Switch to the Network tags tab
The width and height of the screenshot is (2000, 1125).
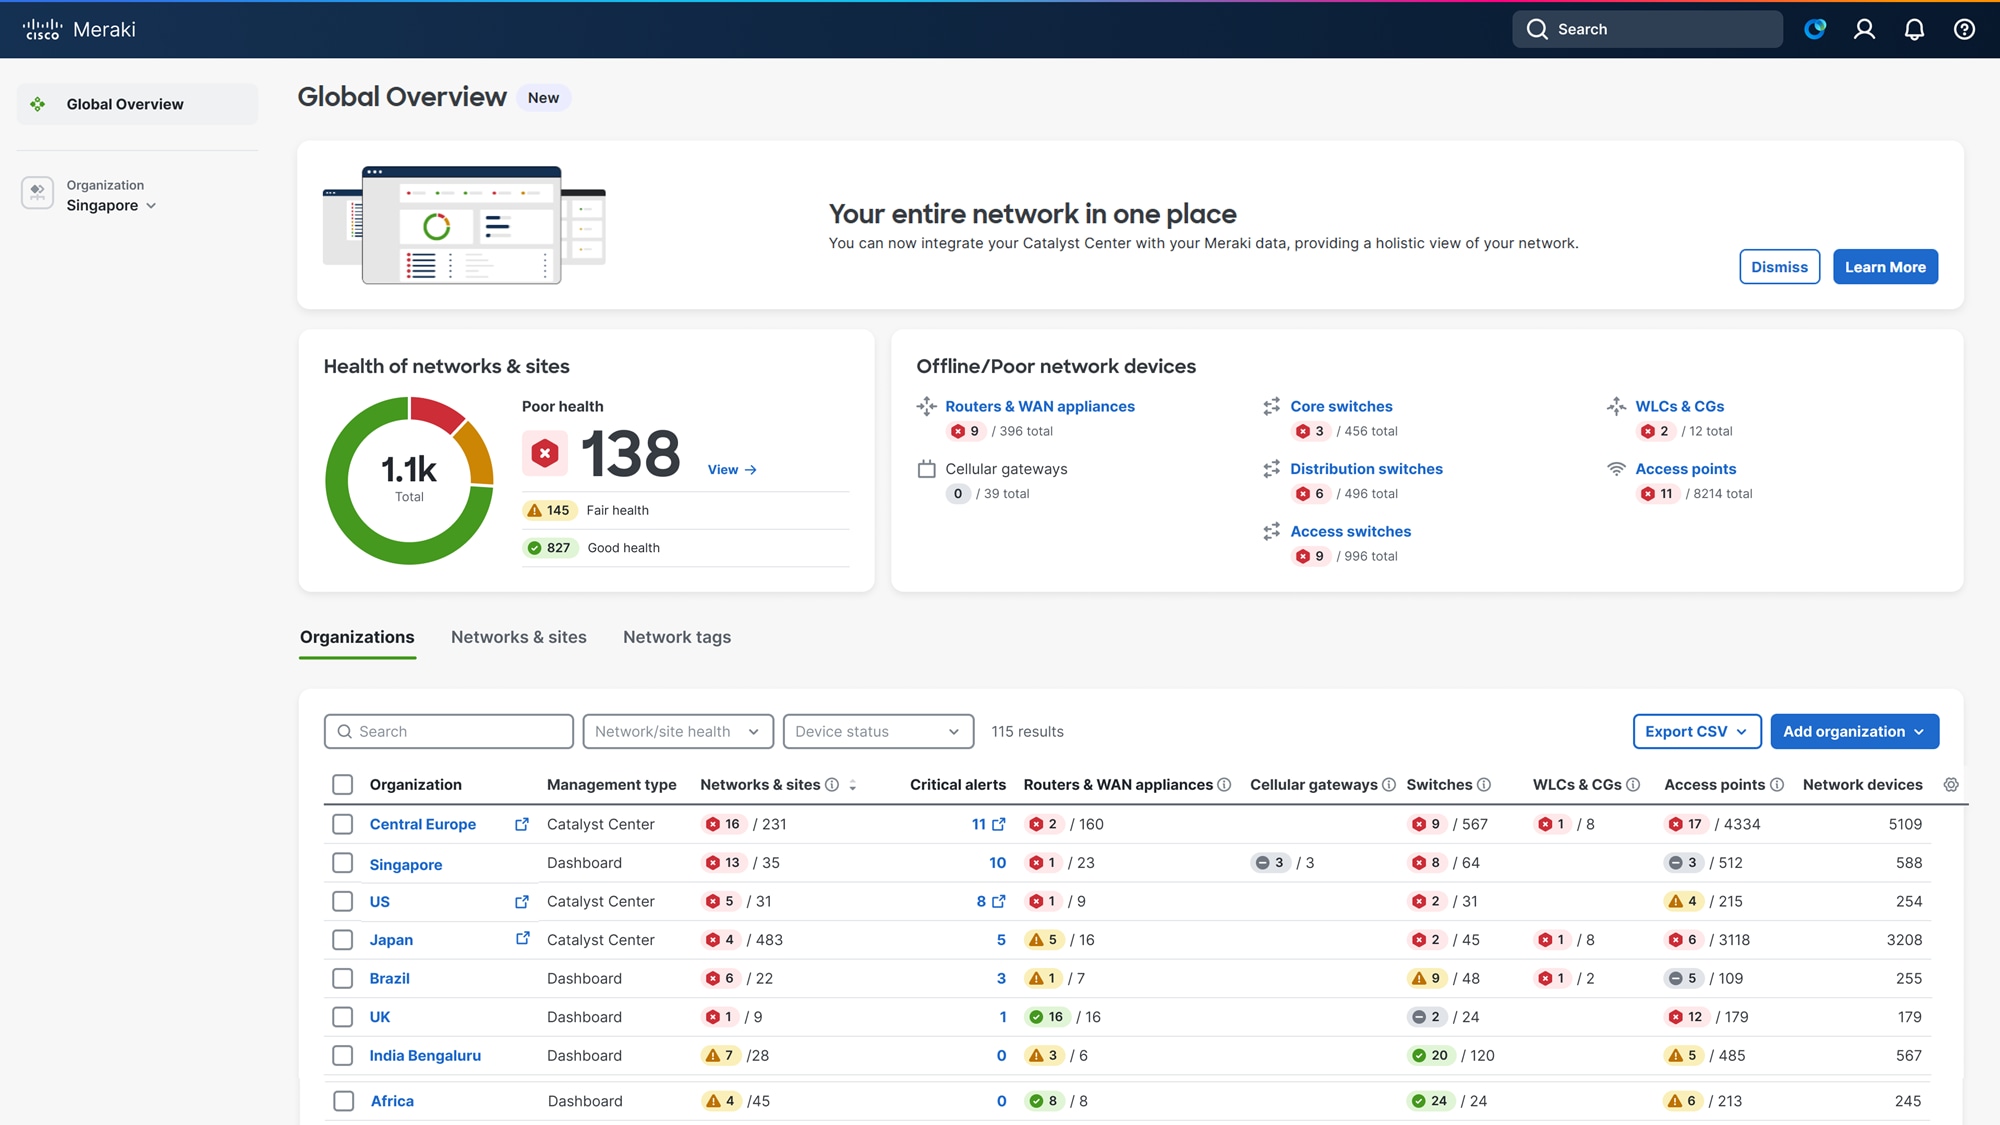click(676, 637)
